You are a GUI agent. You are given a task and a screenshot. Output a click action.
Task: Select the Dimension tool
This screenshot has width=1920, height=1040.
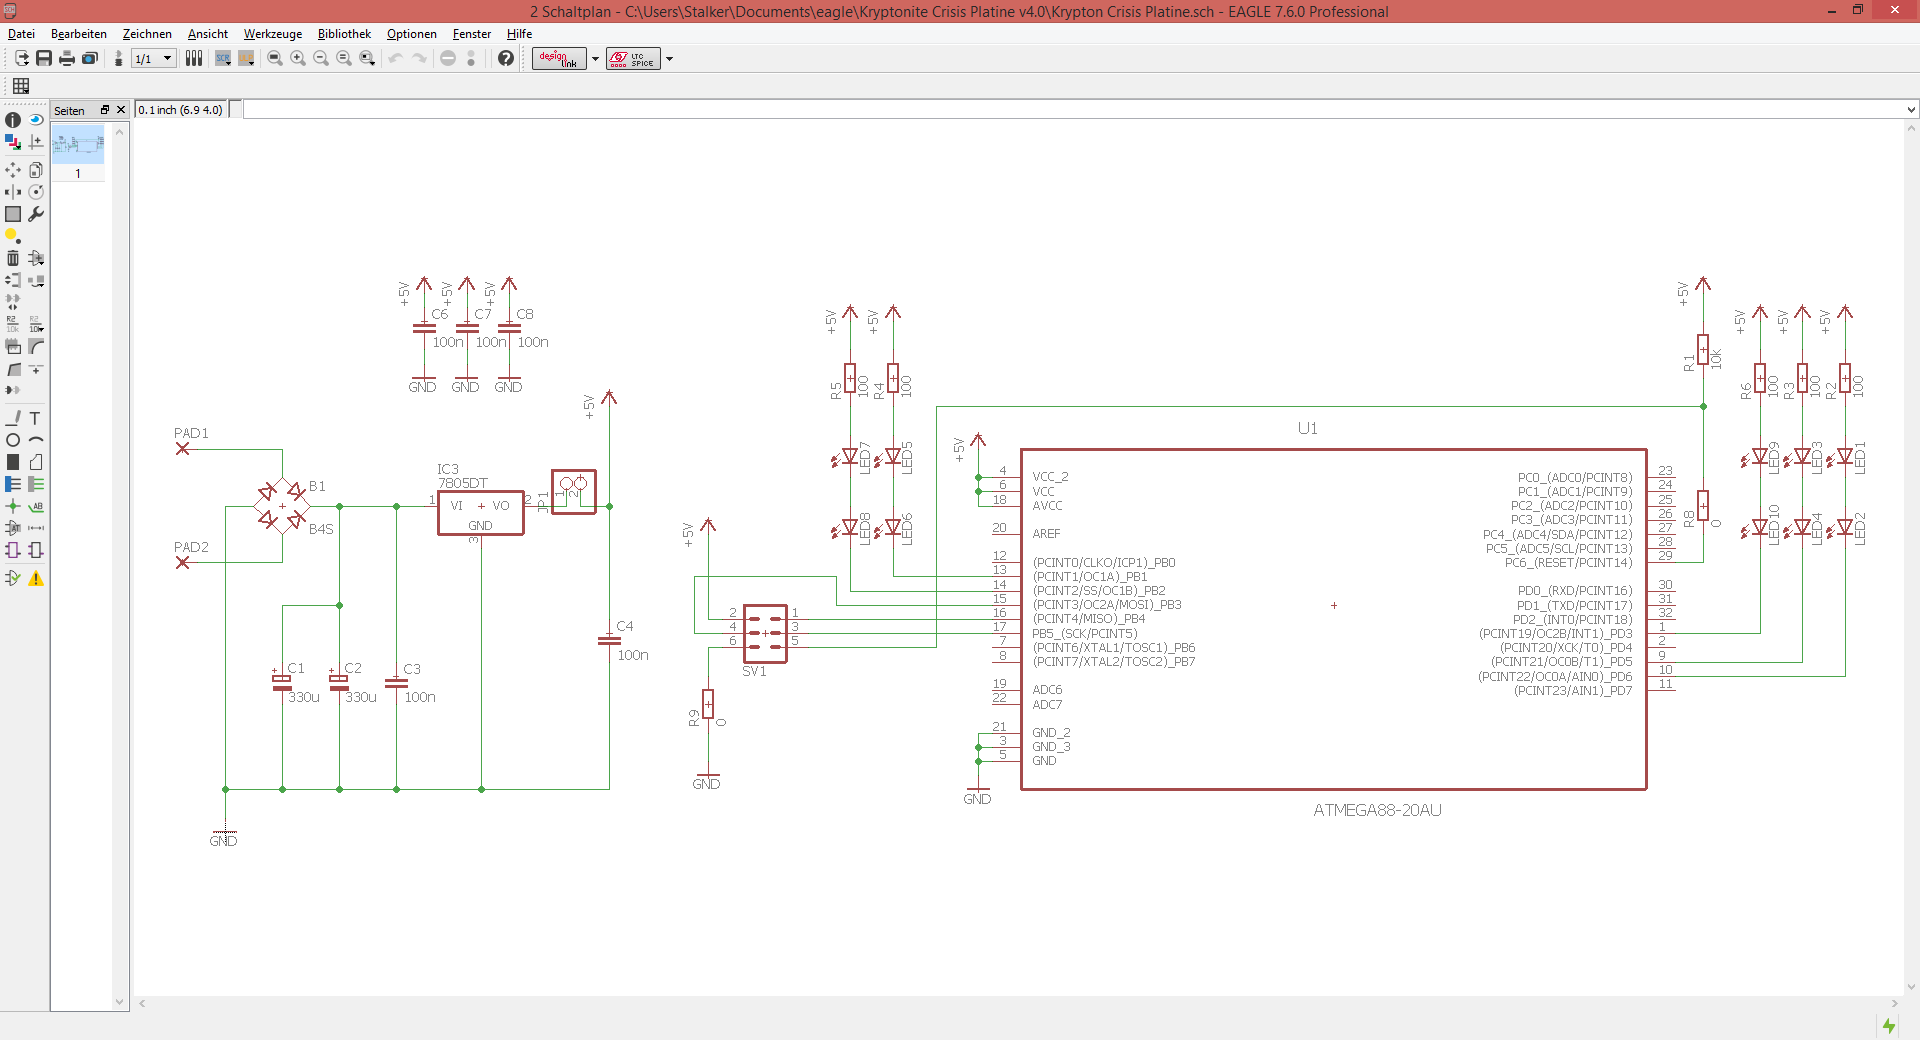pyautogui.click(x=36, y=528)
